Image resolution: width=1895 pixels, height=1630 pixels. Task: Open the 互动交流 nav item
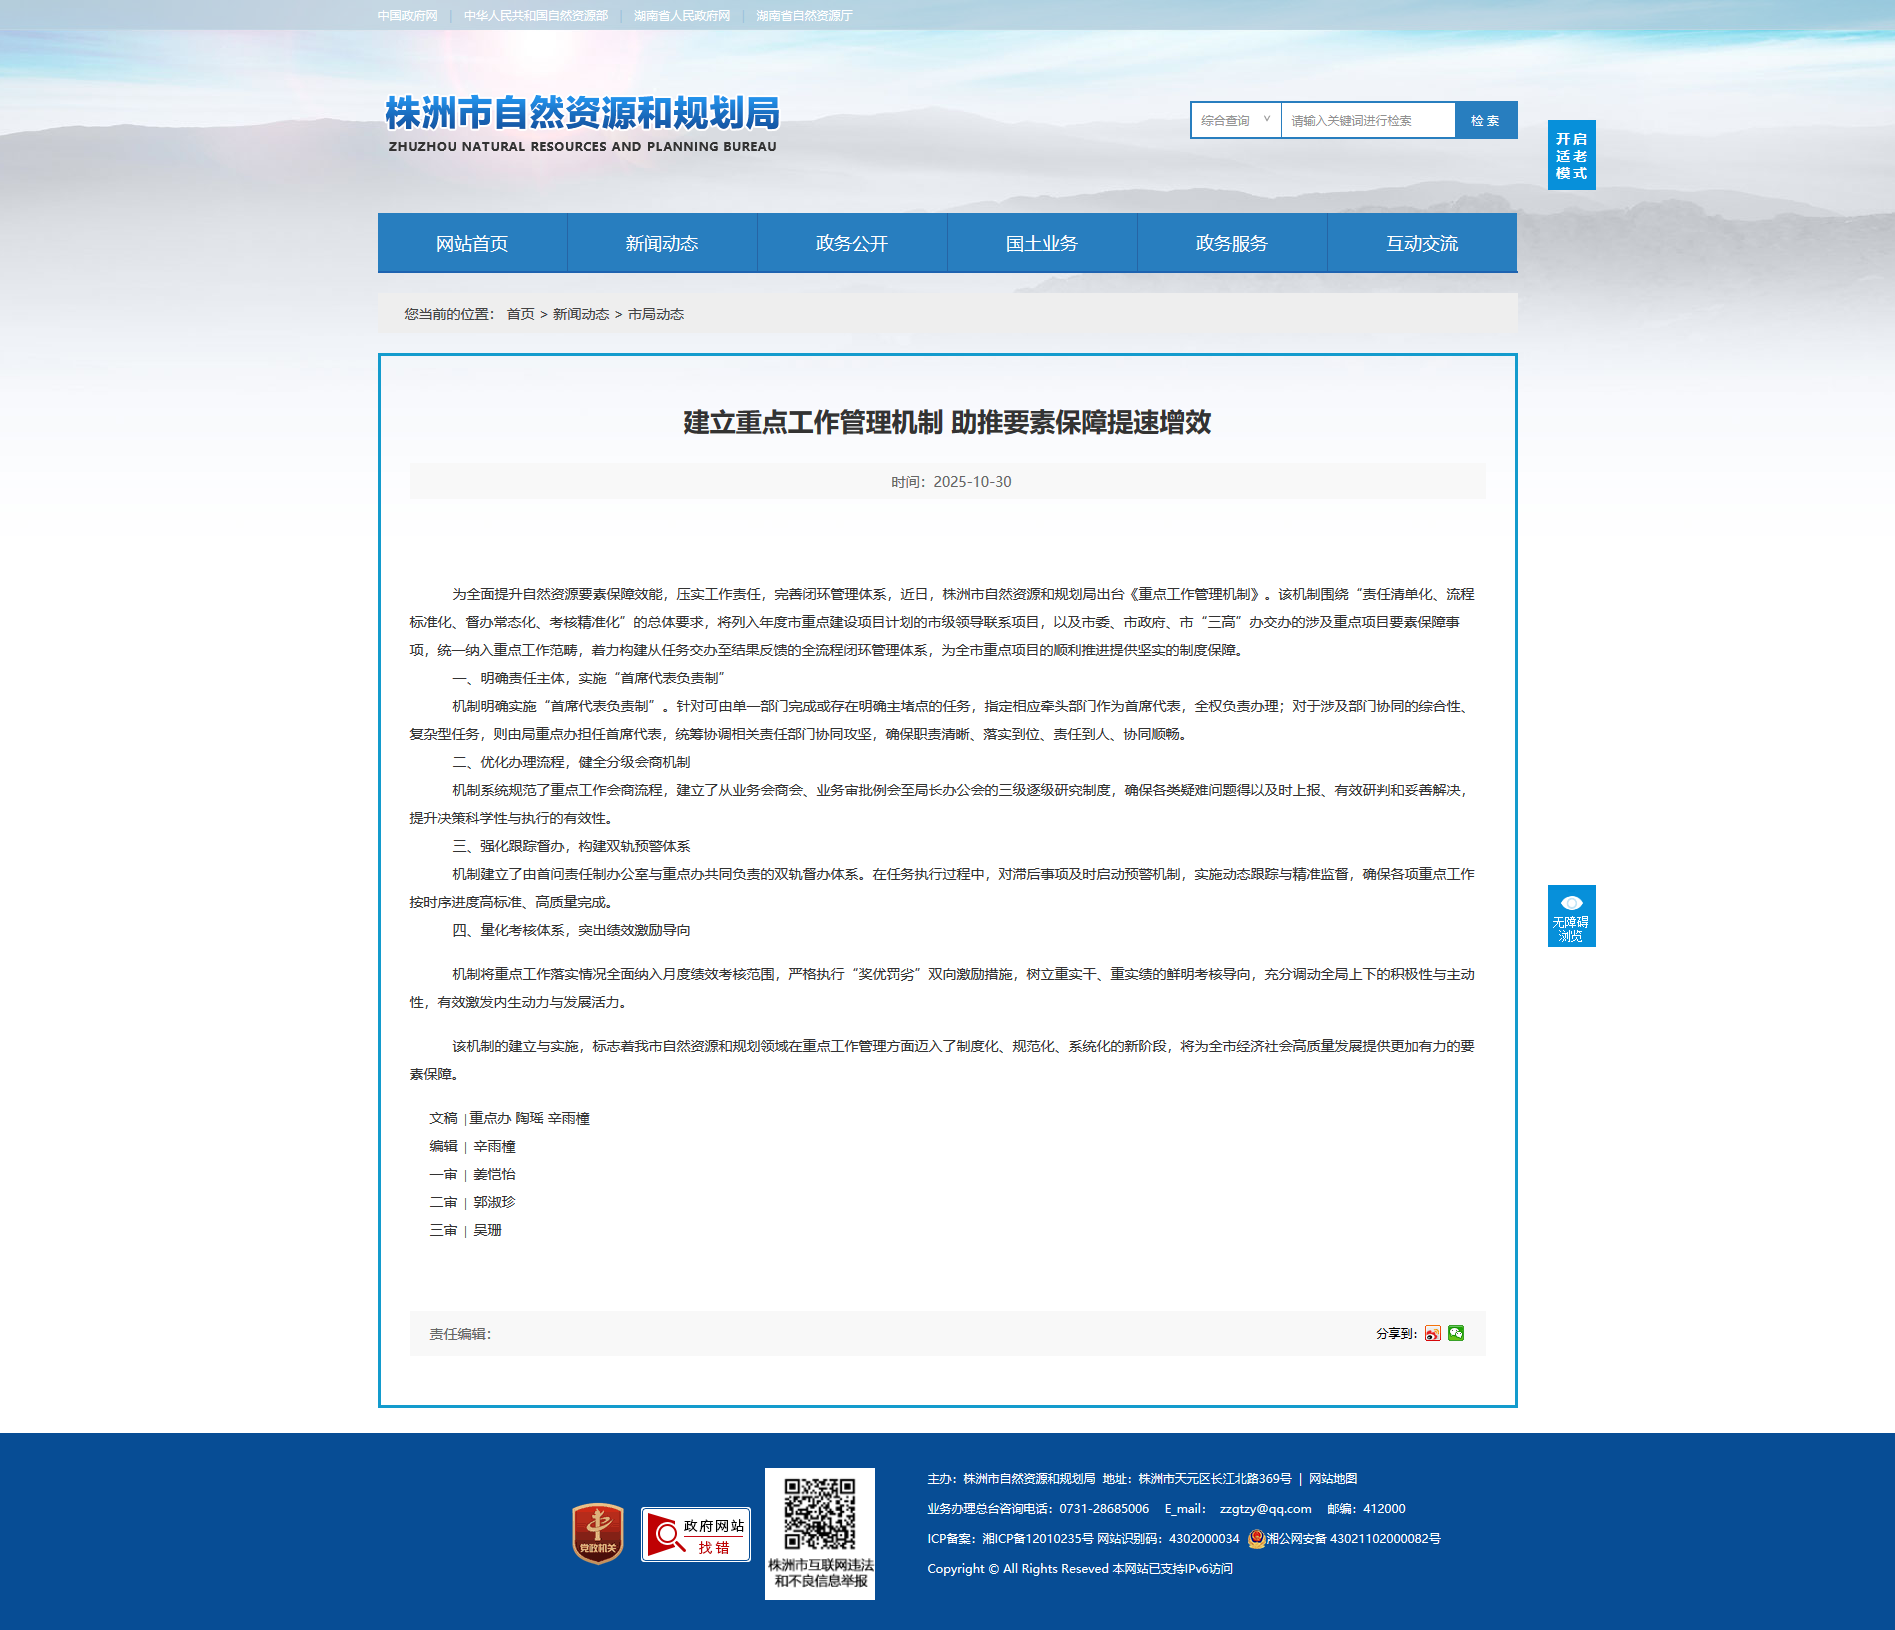[1422, 243]
